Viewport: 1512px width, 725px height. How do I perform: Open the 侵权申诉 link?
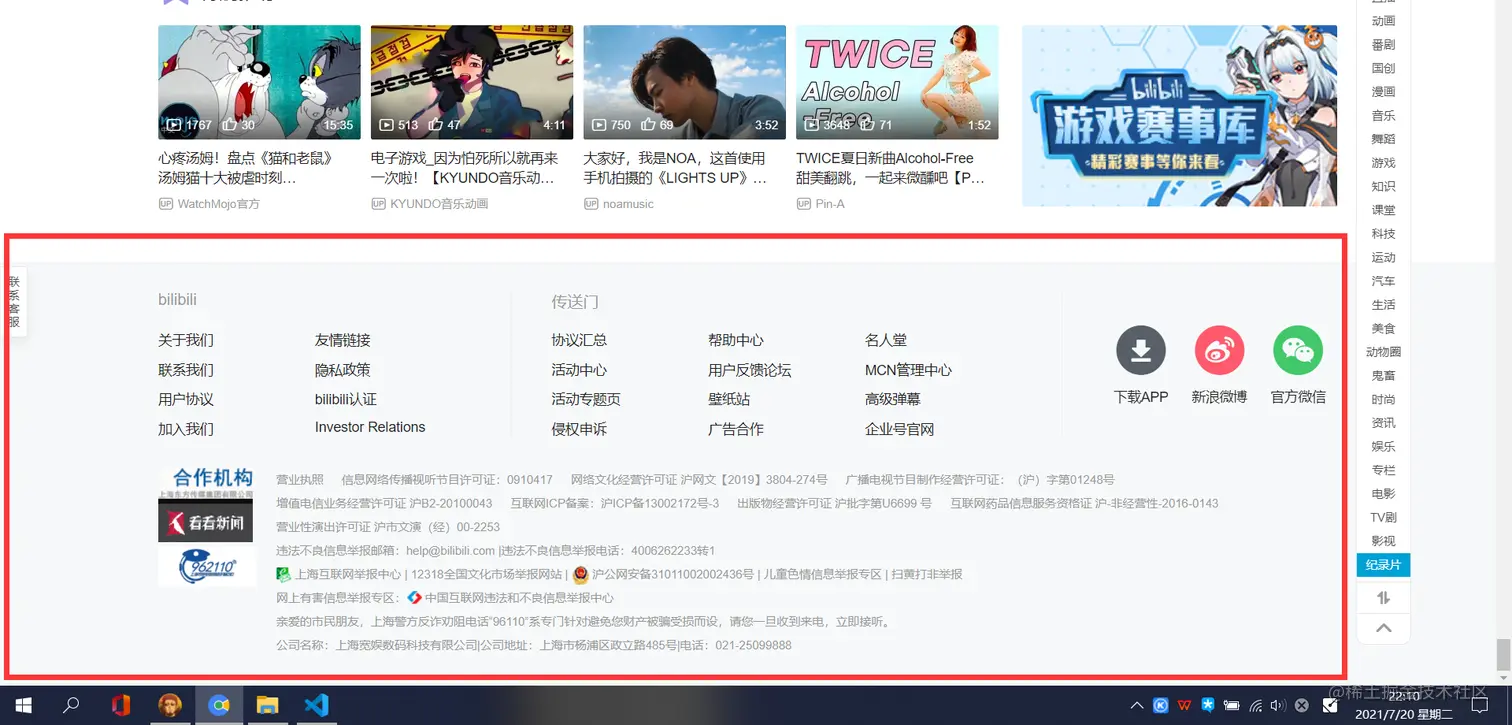click(x=579, y=429)
